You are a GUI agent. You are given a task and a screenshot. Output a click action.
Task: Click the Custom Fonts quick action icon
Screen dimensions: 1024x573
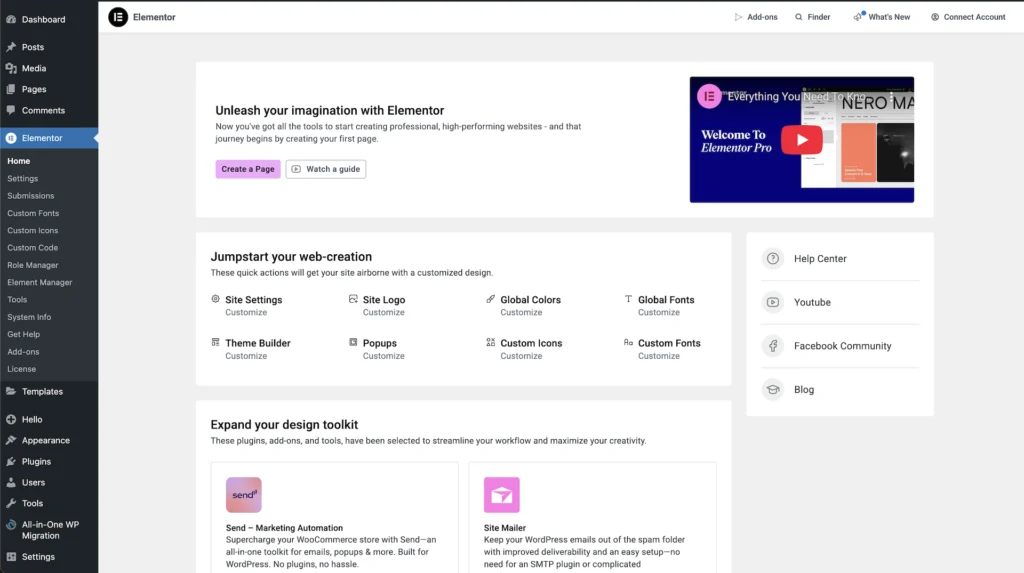click(x=628, y=342)
